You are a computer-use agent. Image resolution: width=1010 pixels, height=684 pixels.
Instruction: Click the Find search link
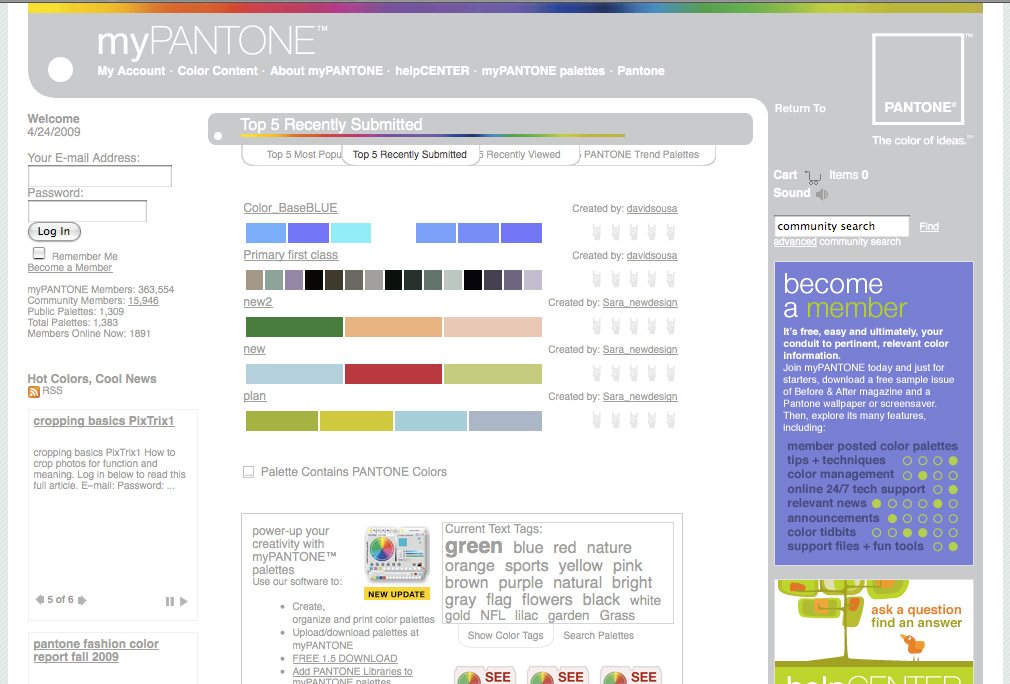tap(929, 227)
